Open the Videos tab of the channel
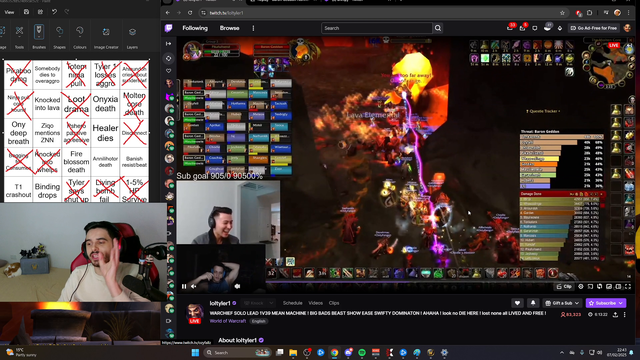Screen dimensions: 640x360 click(x=316, y=303)
